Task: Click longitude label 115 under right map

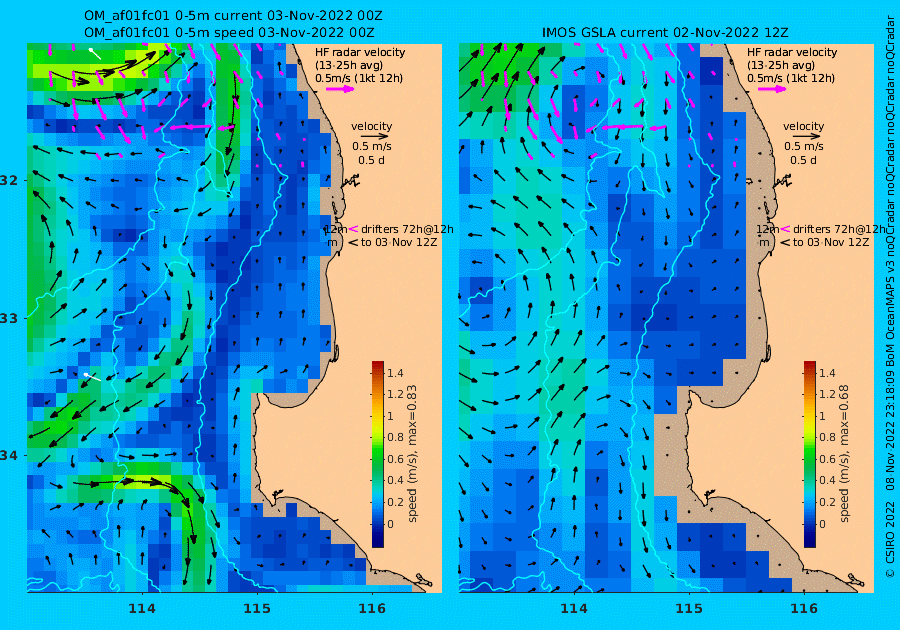Action: pyautogui.click(x=689, y=609)
